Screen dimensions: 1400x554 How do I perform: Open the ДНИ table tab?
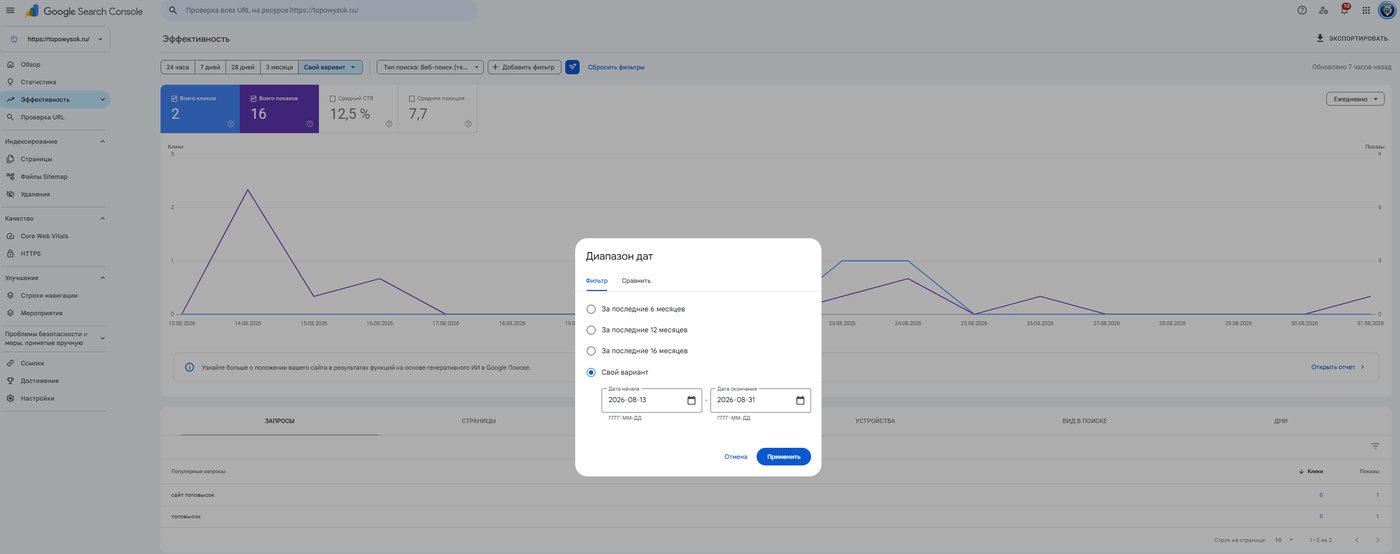click(1281, 421)
